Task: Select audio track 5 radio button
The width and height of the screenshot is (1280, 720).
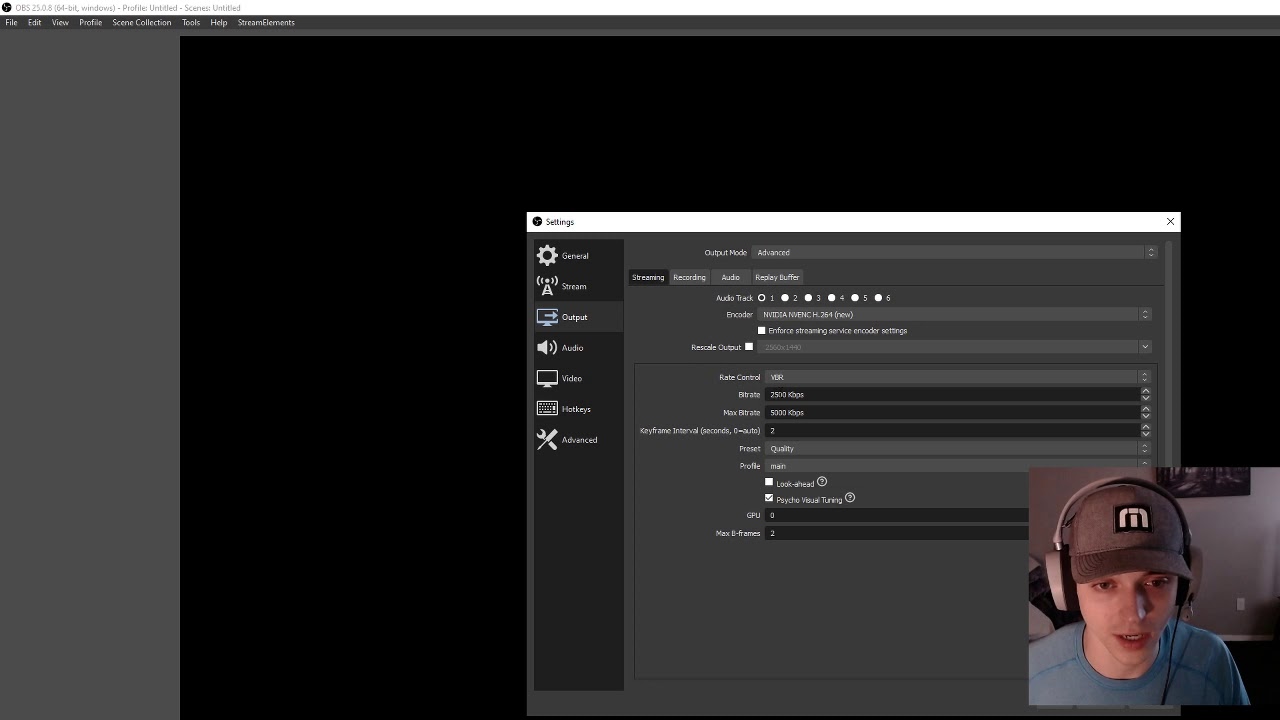Action: (855, 298)
